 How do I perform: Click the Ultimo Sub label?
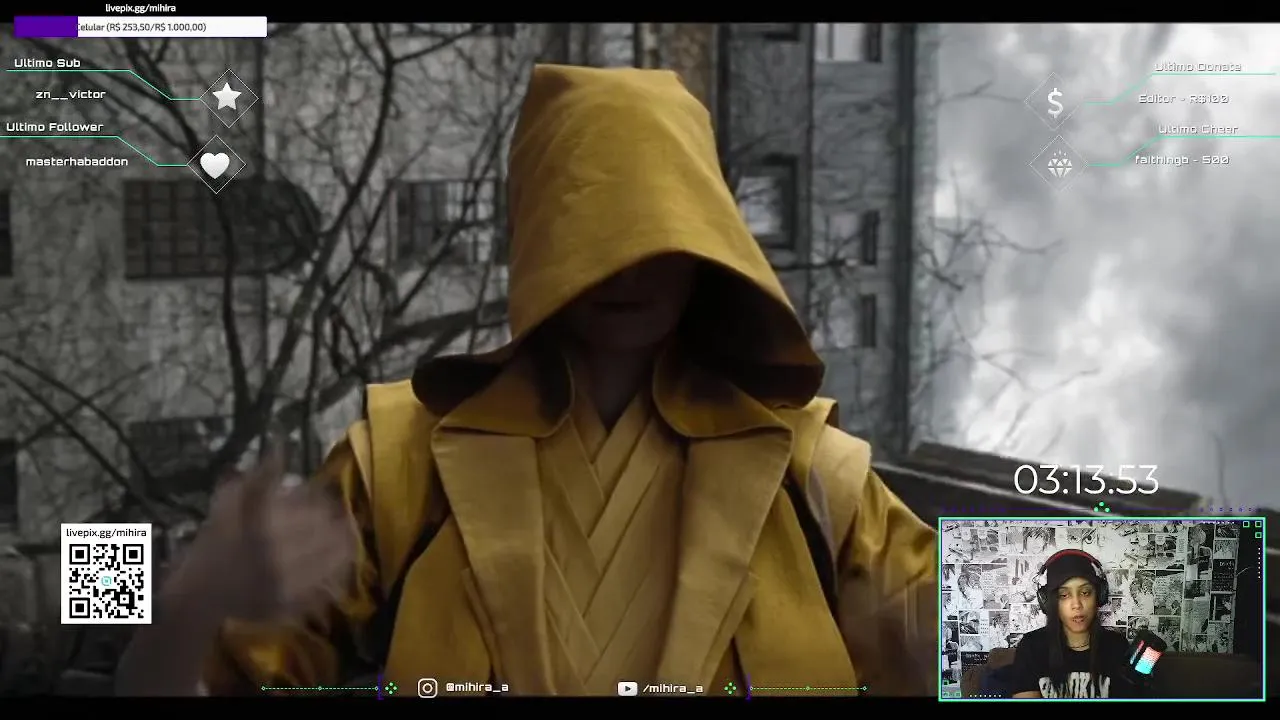[x=47, y=63]
